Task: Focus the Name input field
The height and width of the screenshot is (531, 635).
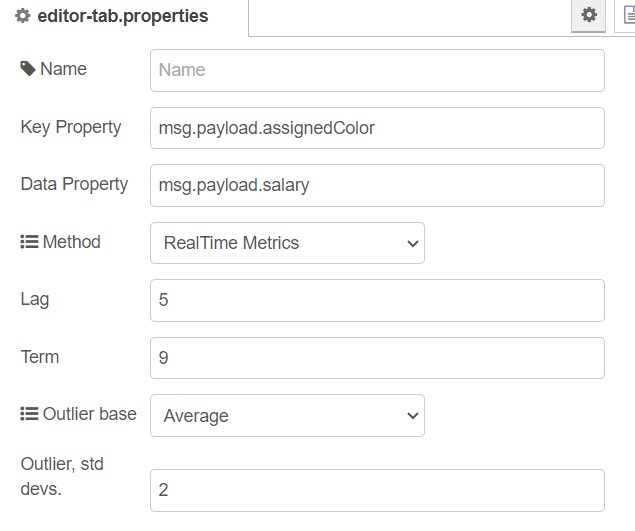Action: point(377,70)
